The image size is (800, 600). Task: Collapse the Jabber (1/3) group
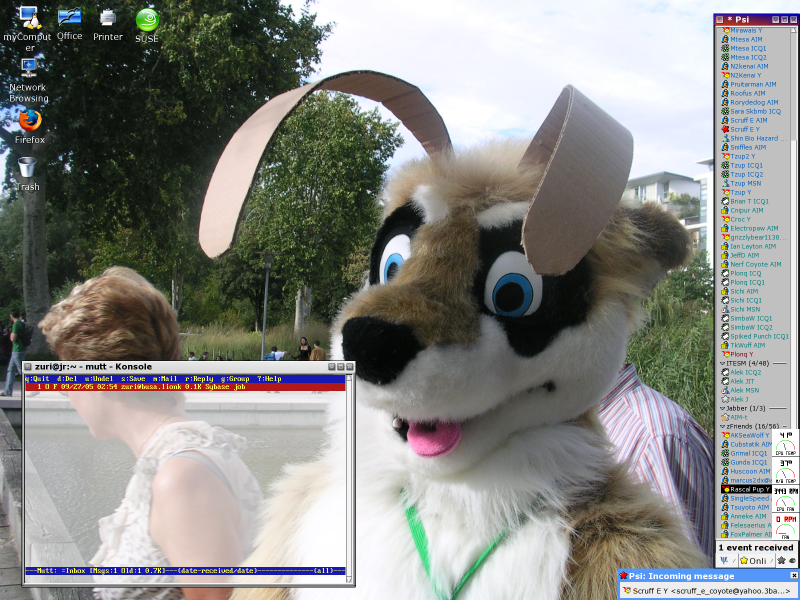[x=722, y=408]
